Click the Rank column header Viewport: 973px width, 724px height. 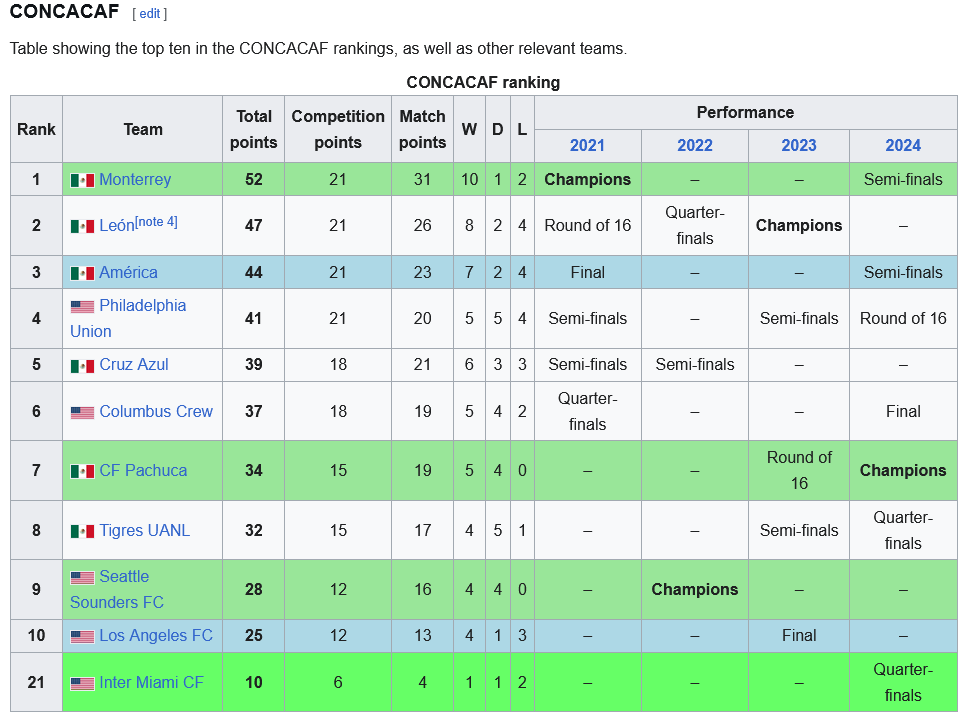37,129
